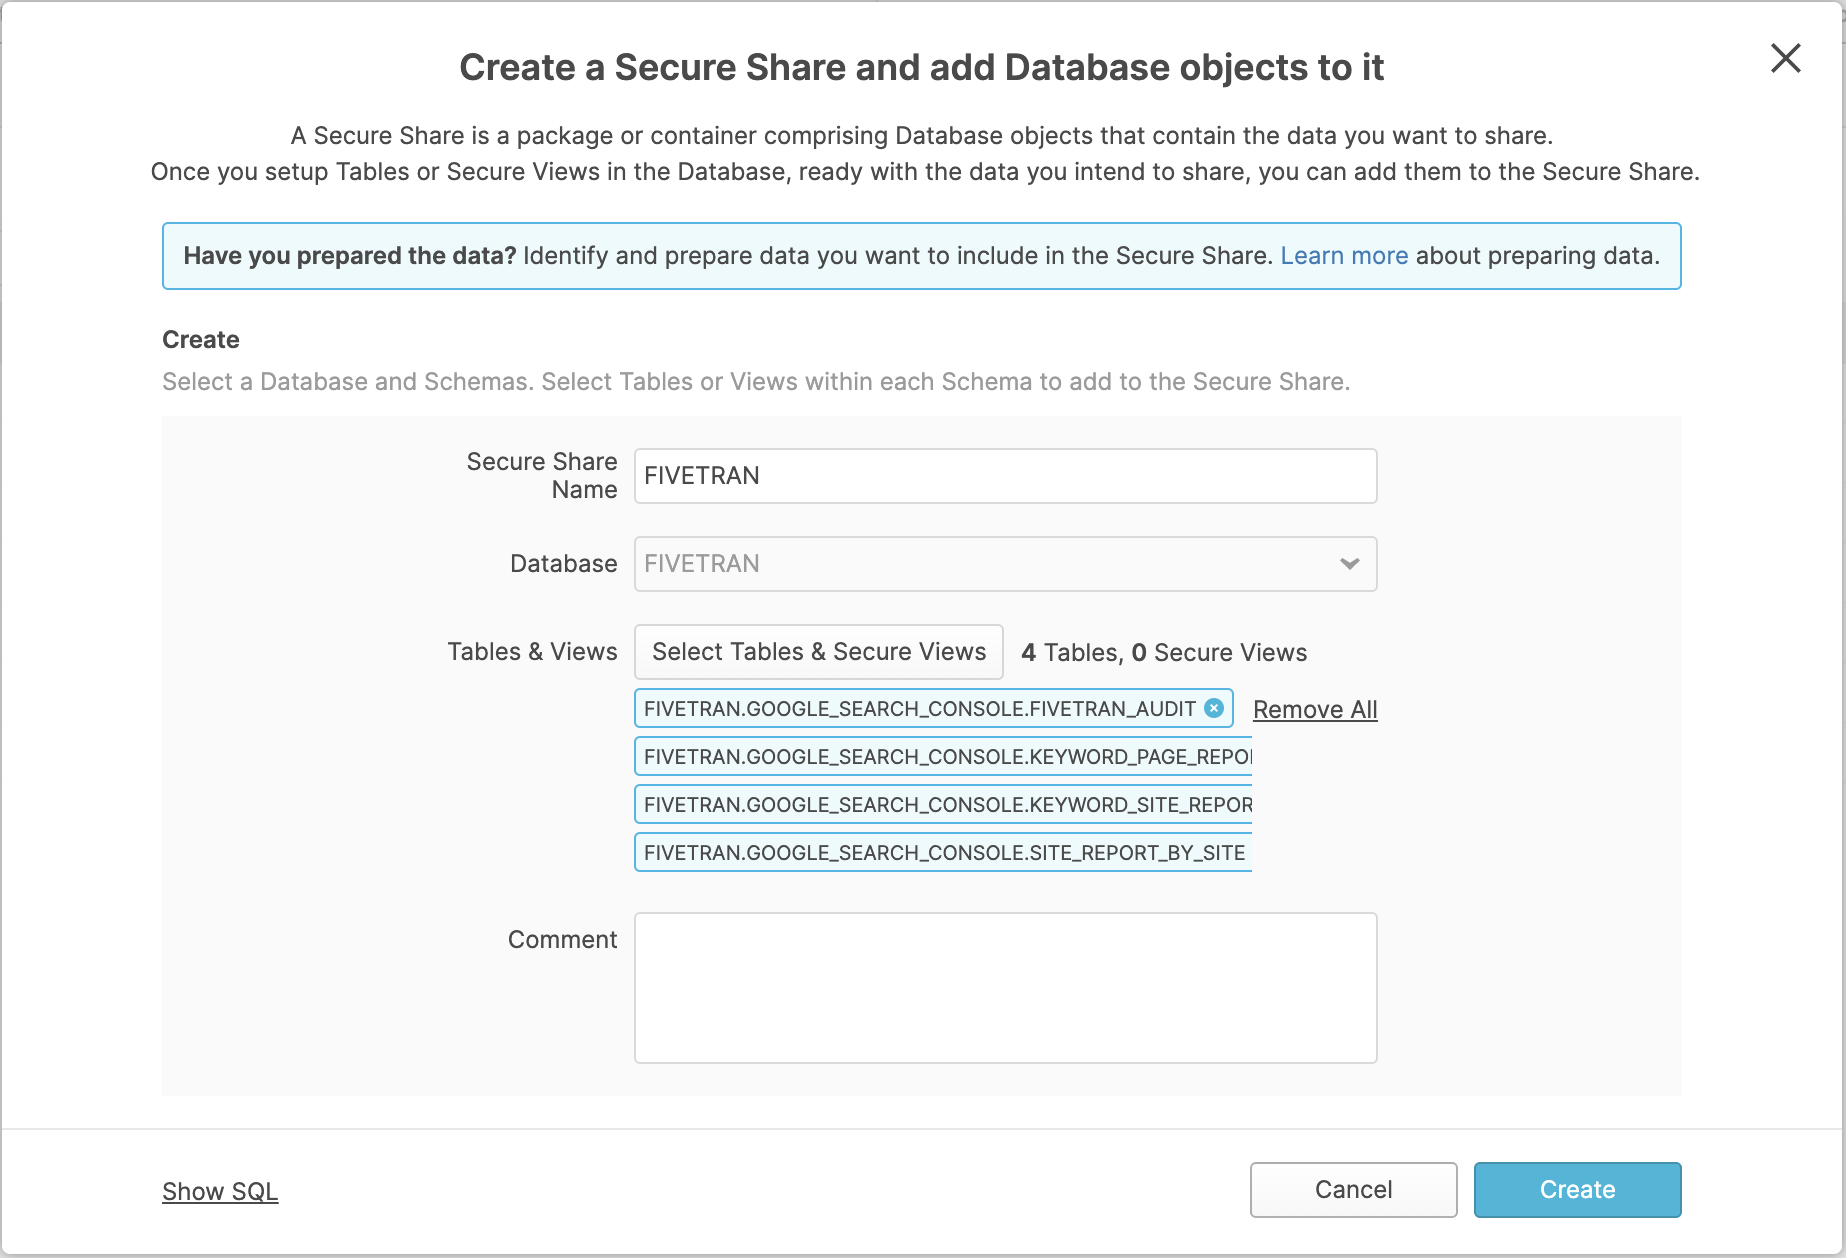Viewport: 1846px width, 1258px height.
Task: Cancel the secure share creation
Action: 1353,1190
